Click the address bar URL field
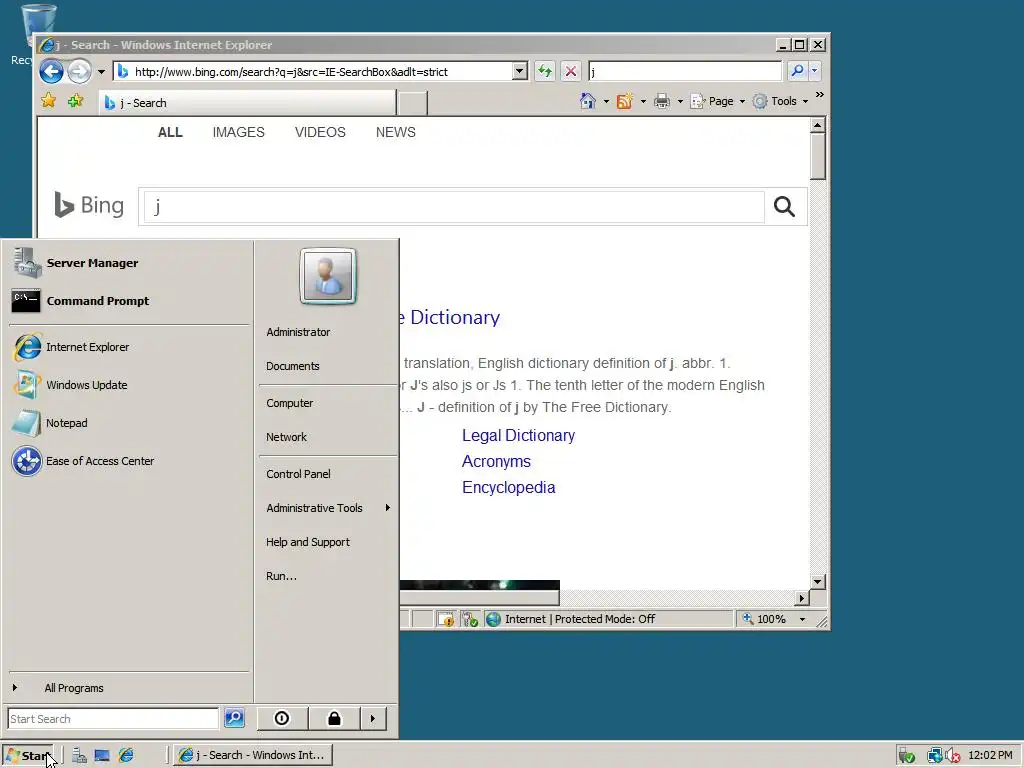The image size is (1024, 768). pos(313,71)
